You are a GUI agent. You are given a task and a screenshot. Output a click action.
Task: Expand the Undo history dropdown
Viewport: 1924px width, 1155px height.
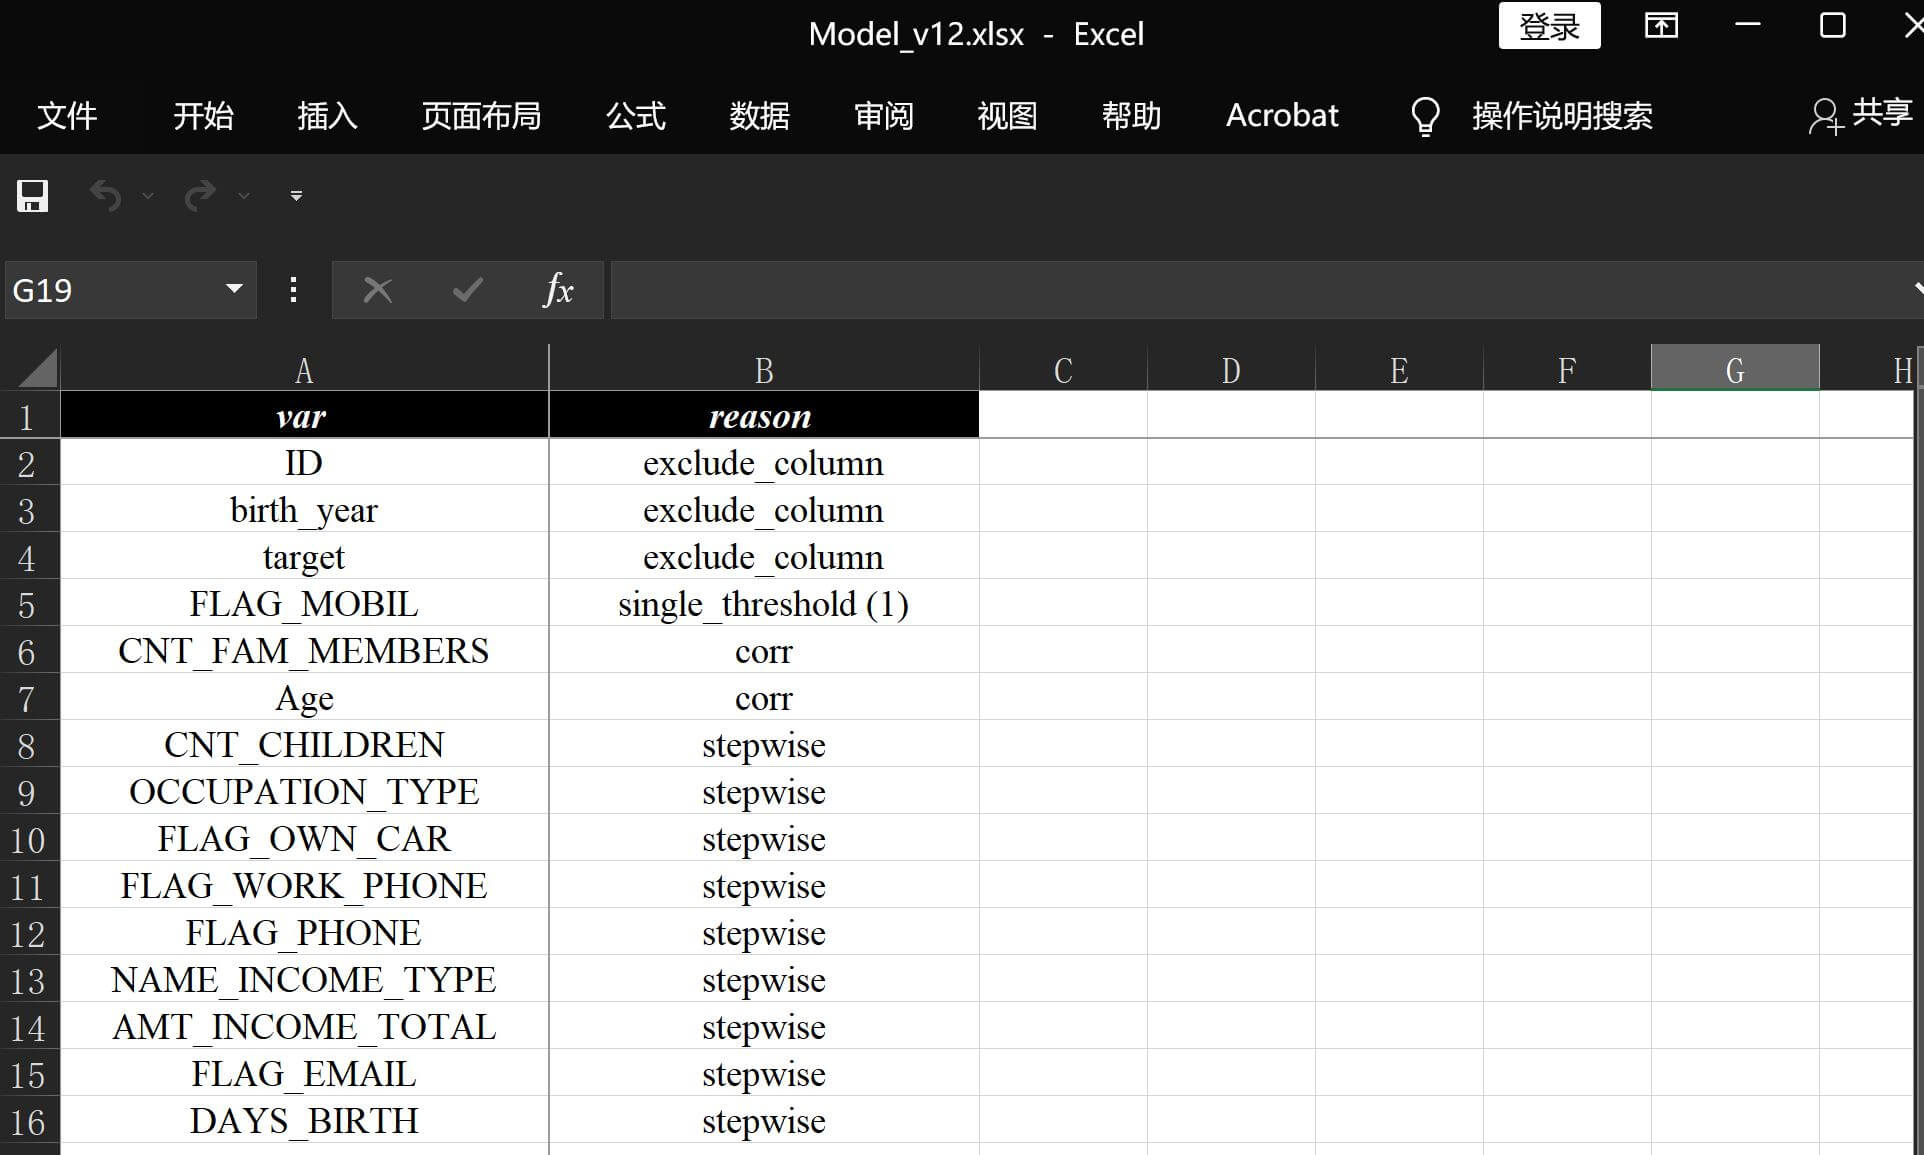pyautogui.click(x=148, y=196)
